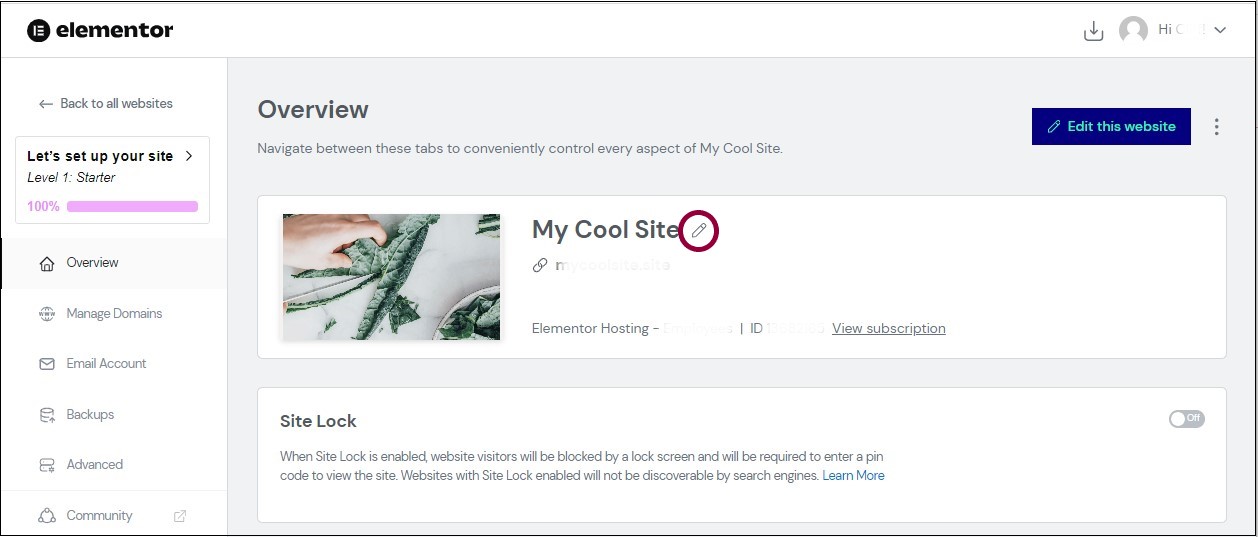1258x537 pixels.
Task: Toggle the Site Lock switch on
Action: point(1187,418)
